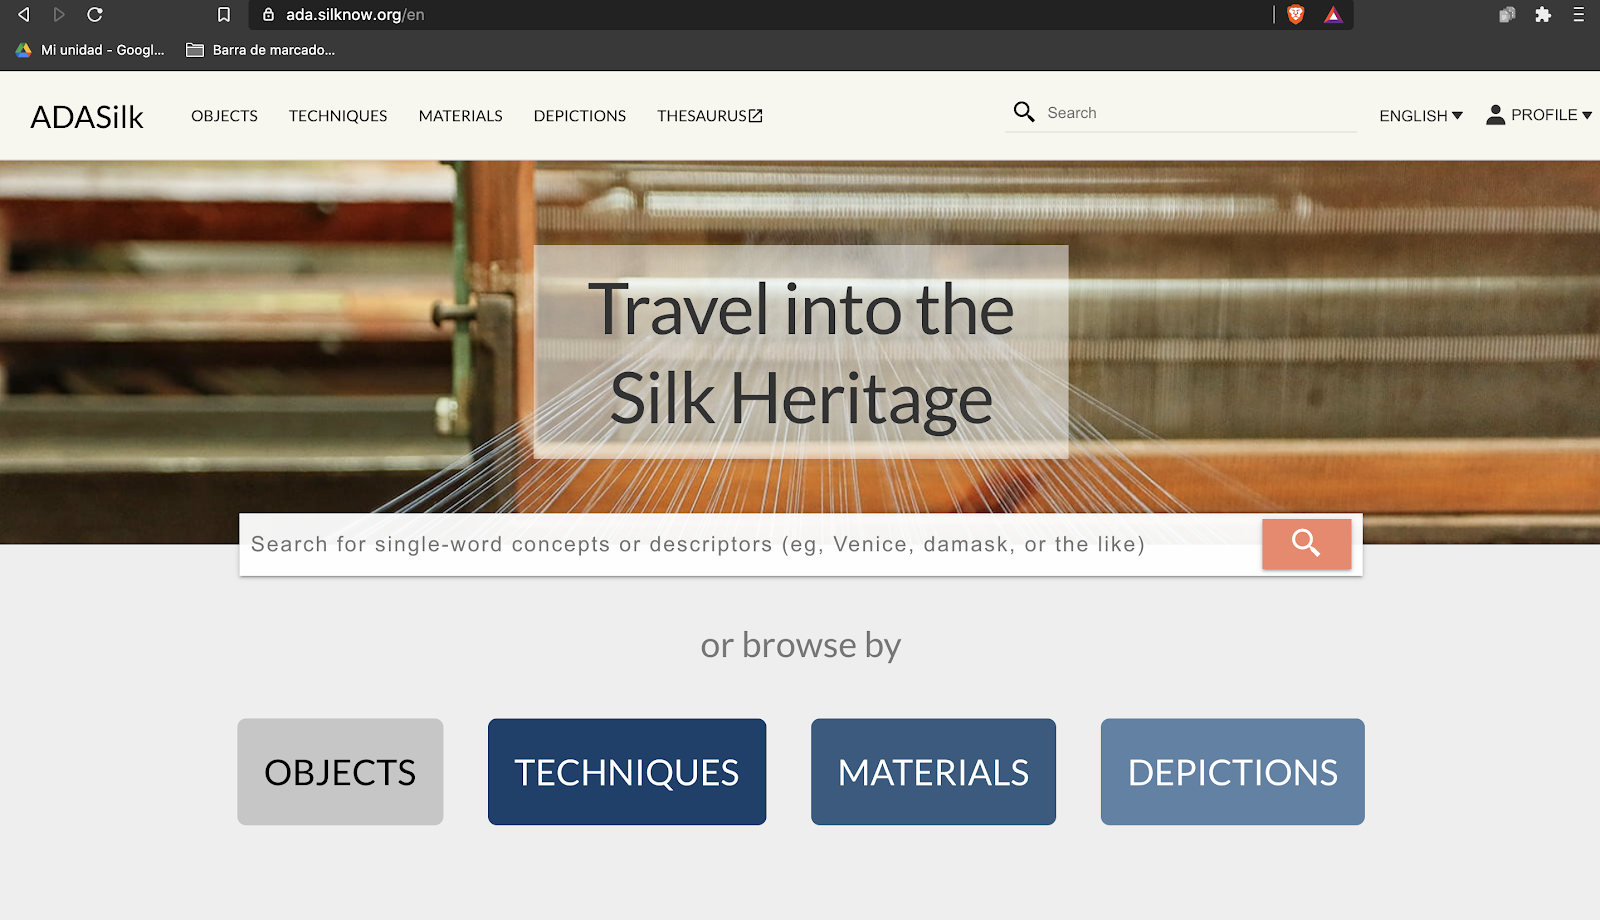Open the OBJECTS nav menu item
This screenshot has height=920, width=1600.
click(224, 116)
